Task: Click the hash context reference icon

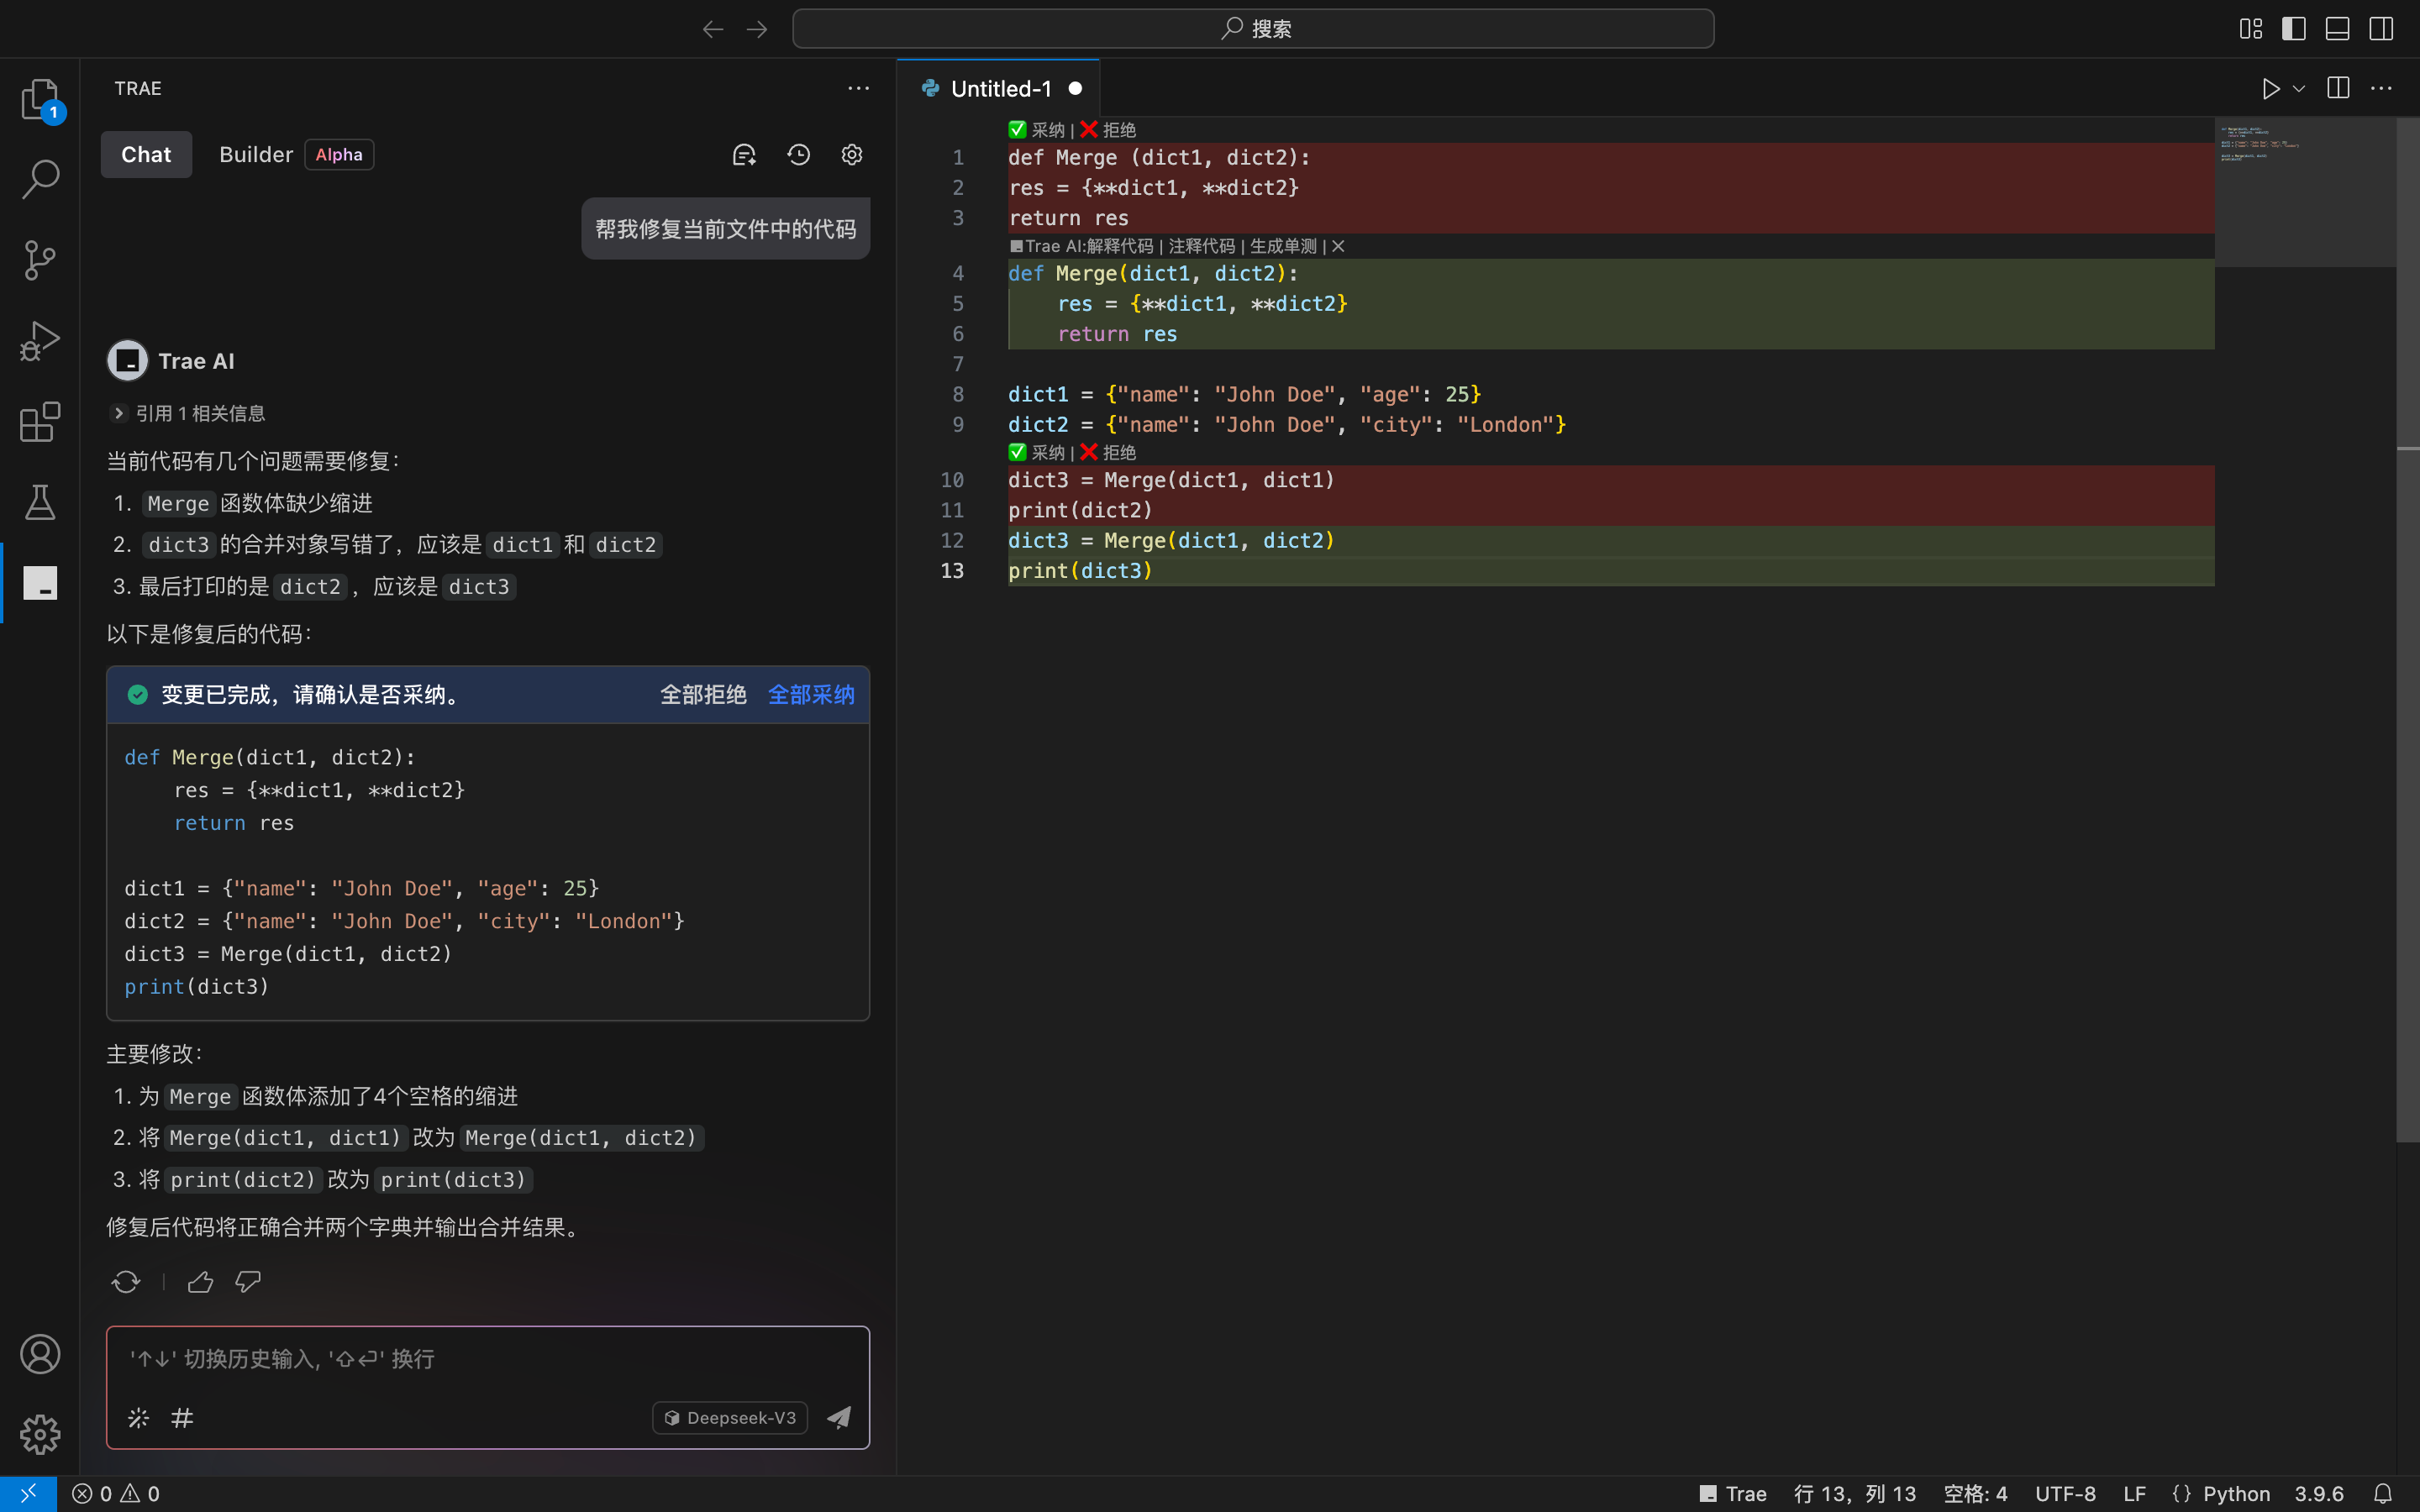Action: point(182,1417)
